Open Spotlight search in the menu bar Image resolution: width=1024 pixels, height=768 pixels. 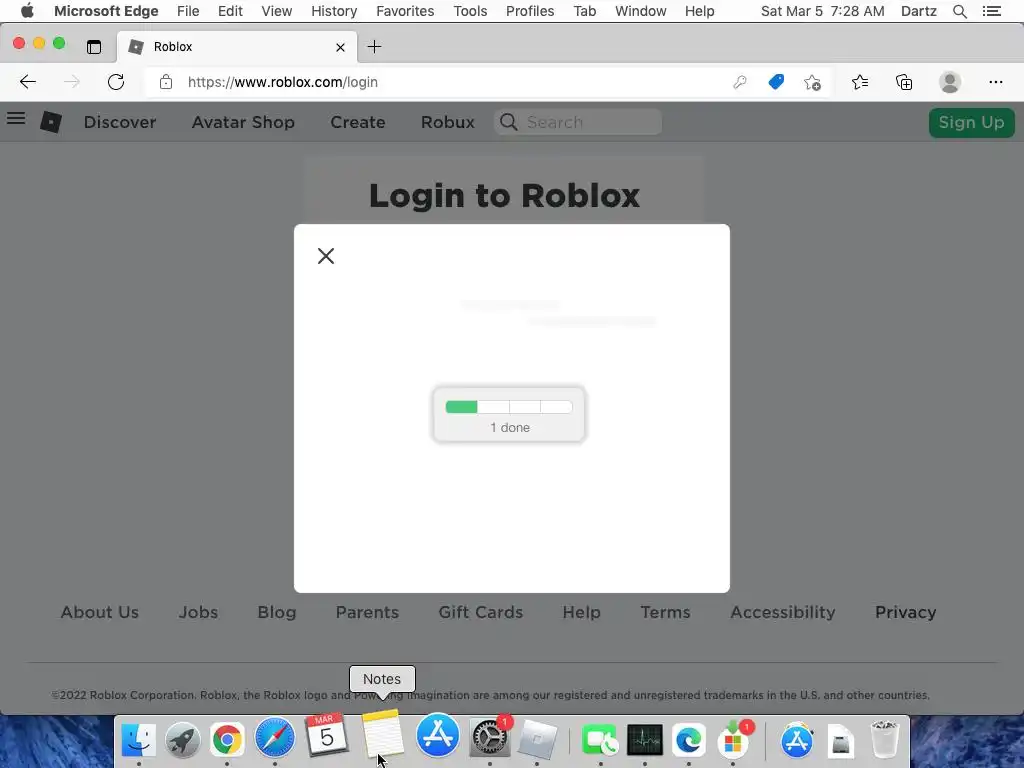point(959,11)
